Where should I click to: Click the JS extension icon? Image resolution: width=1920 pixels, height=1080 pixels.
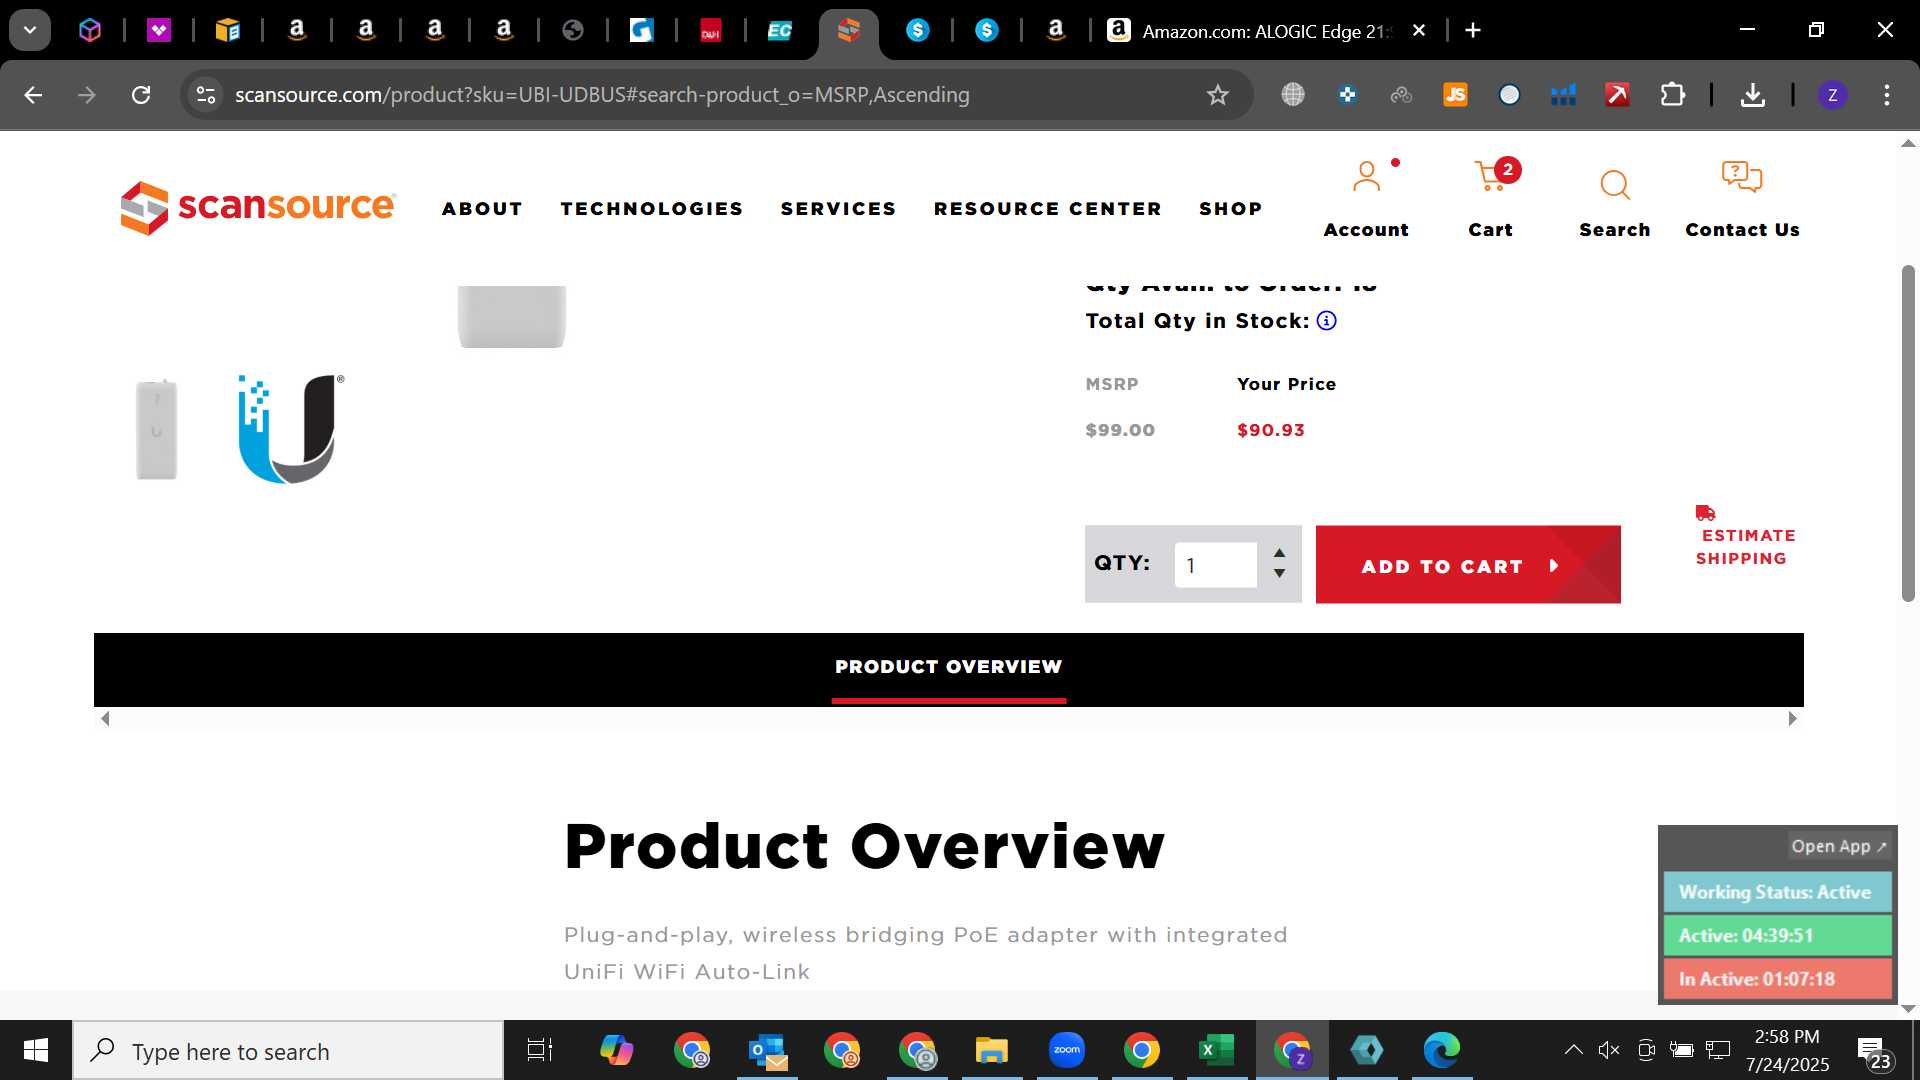(1455, 95)
